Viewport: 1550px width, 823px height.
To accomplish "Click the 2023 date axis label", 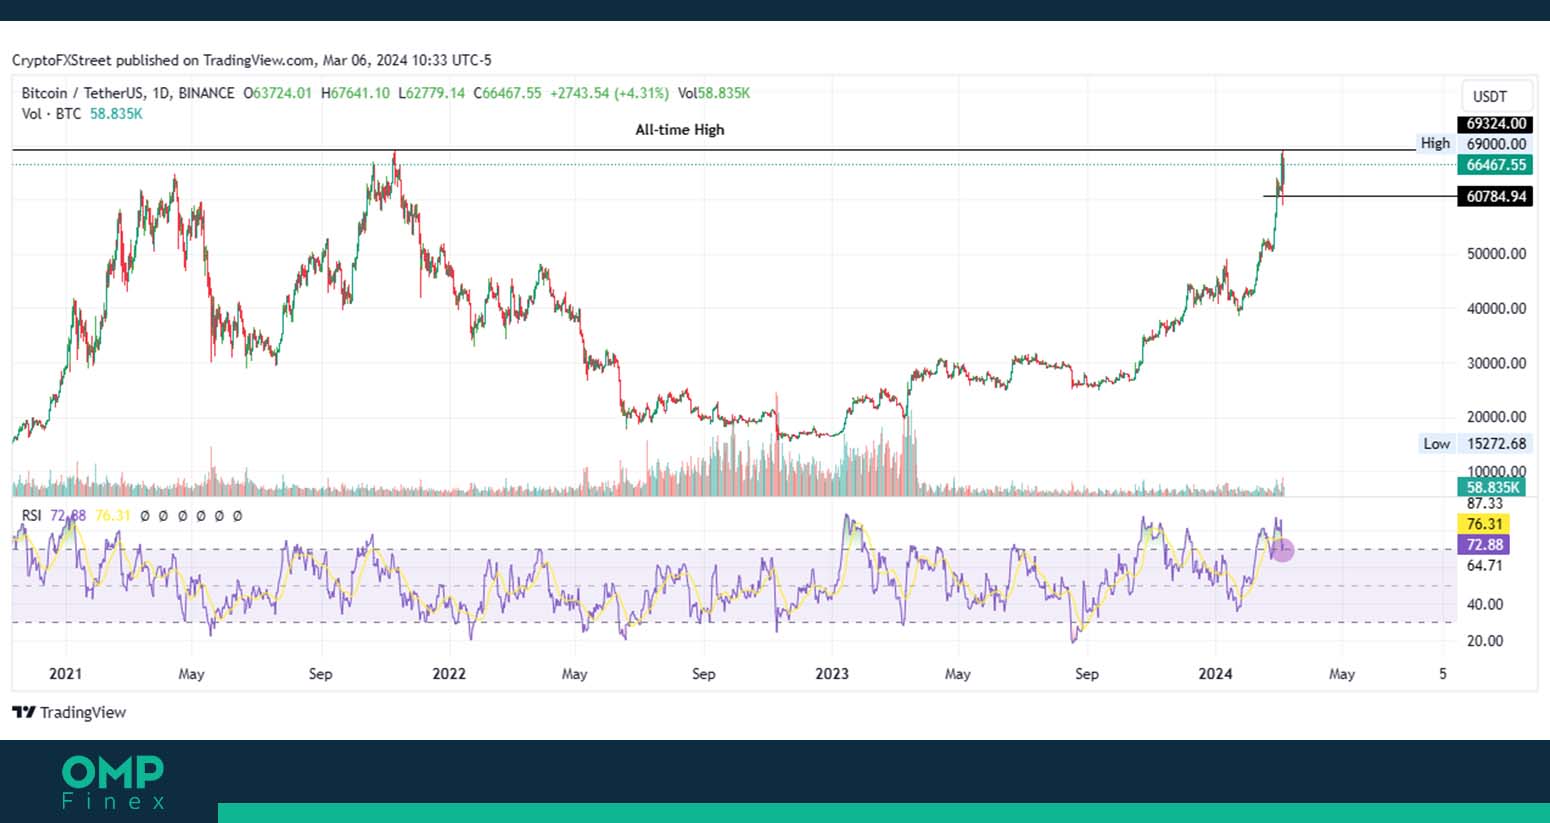I will [832, 674].
